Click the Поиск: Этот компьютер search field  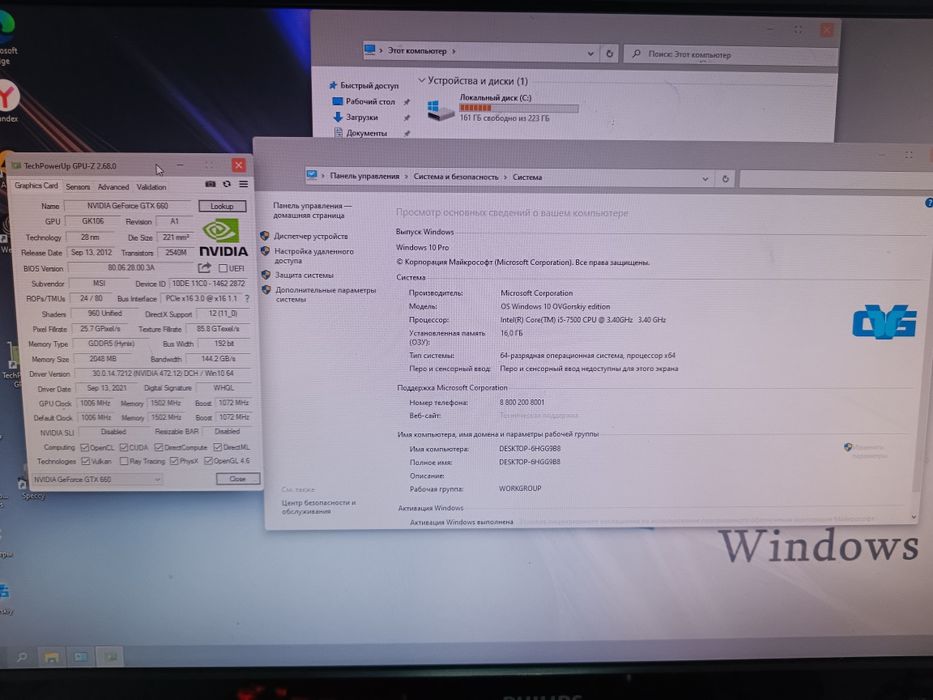pos(731,55)
